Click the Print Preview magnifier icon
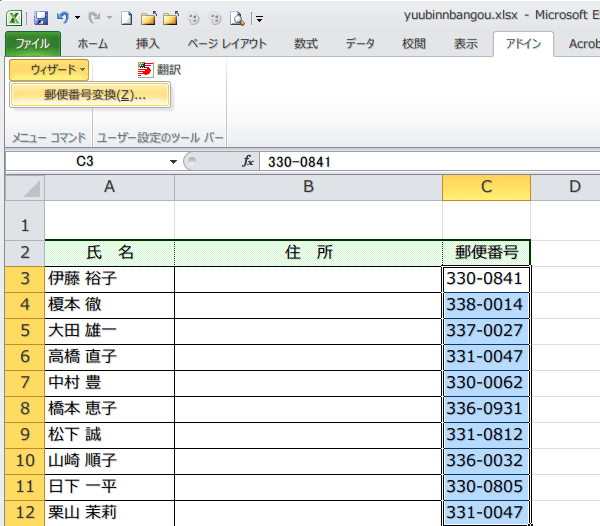The height and width of the screenshot is (526, 600). (236, 18)
